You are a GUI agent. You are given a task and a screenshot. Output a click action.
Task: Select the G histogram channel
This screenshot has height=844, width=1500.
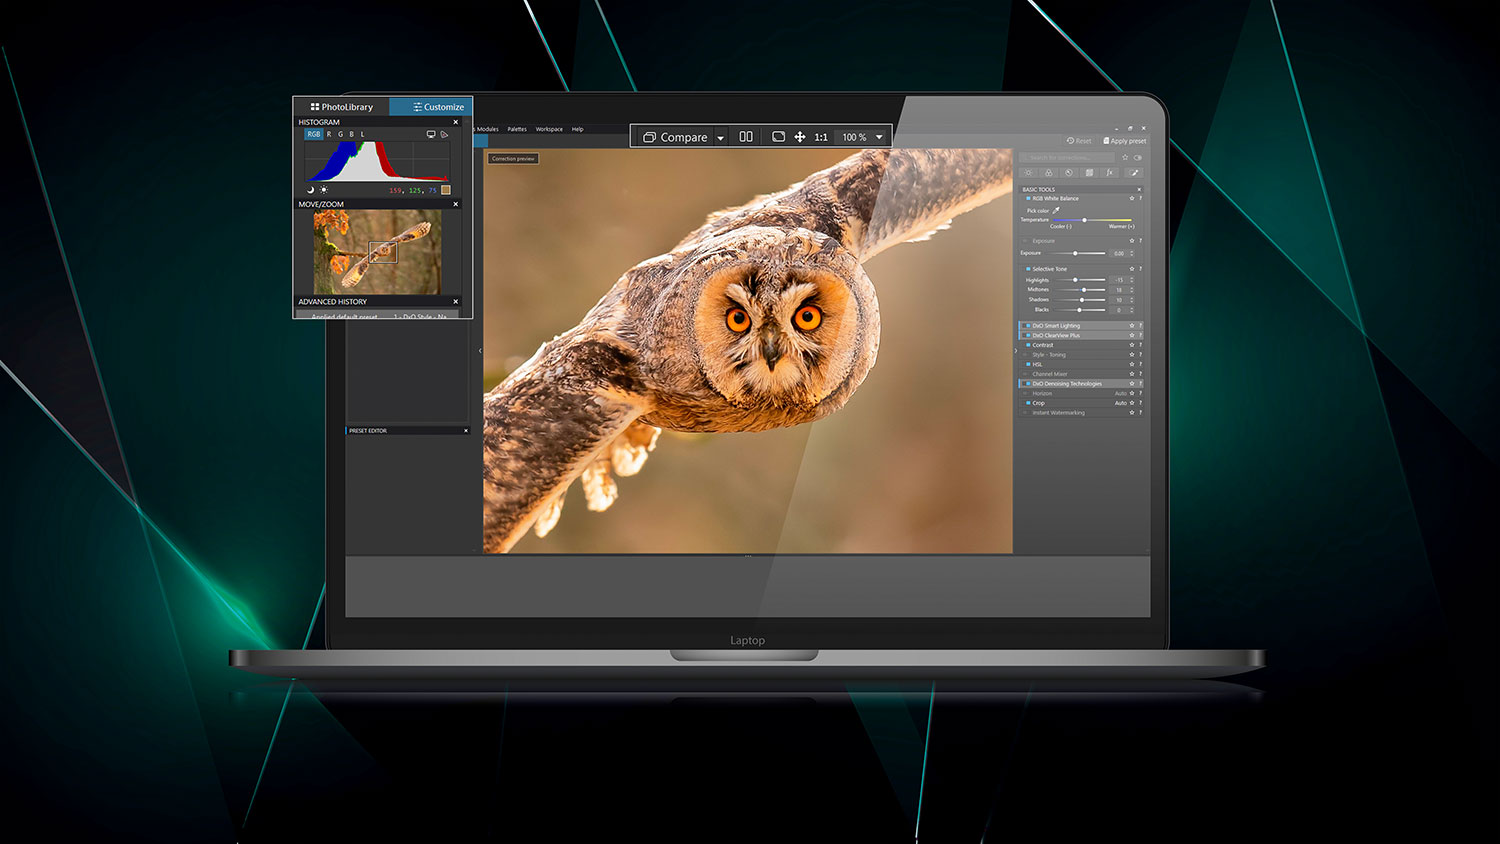tap(340, 134)
